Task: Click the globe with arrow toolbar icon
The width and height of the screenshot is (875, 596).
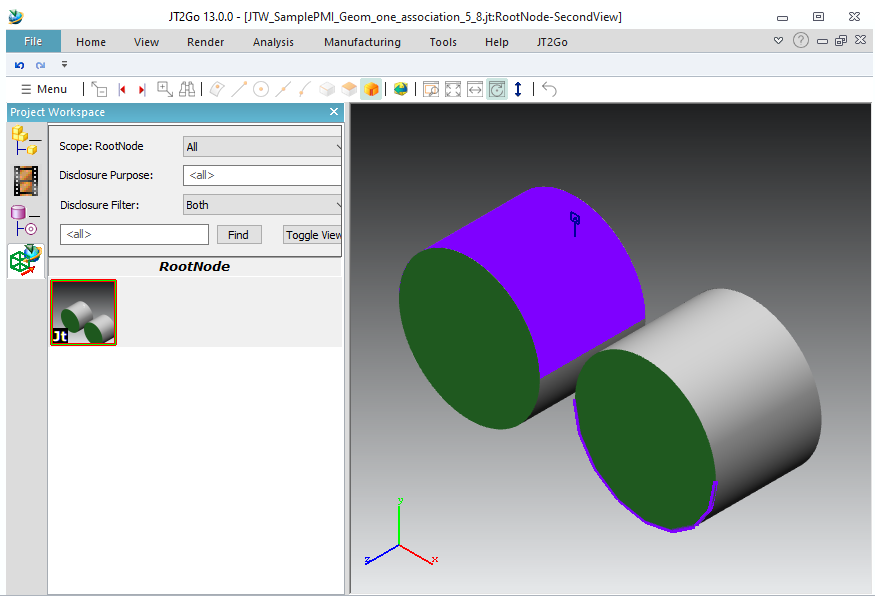Action: [x=401, y=89]
